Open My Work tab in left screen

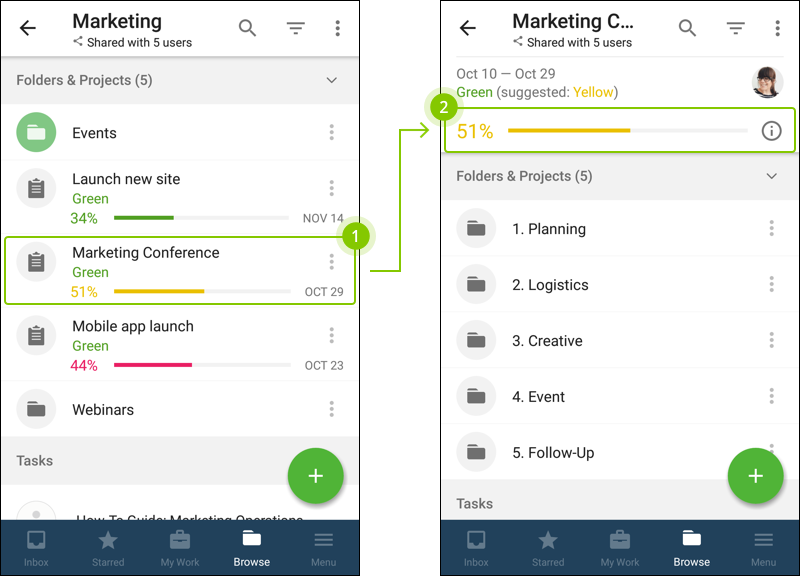click(180, 548)
